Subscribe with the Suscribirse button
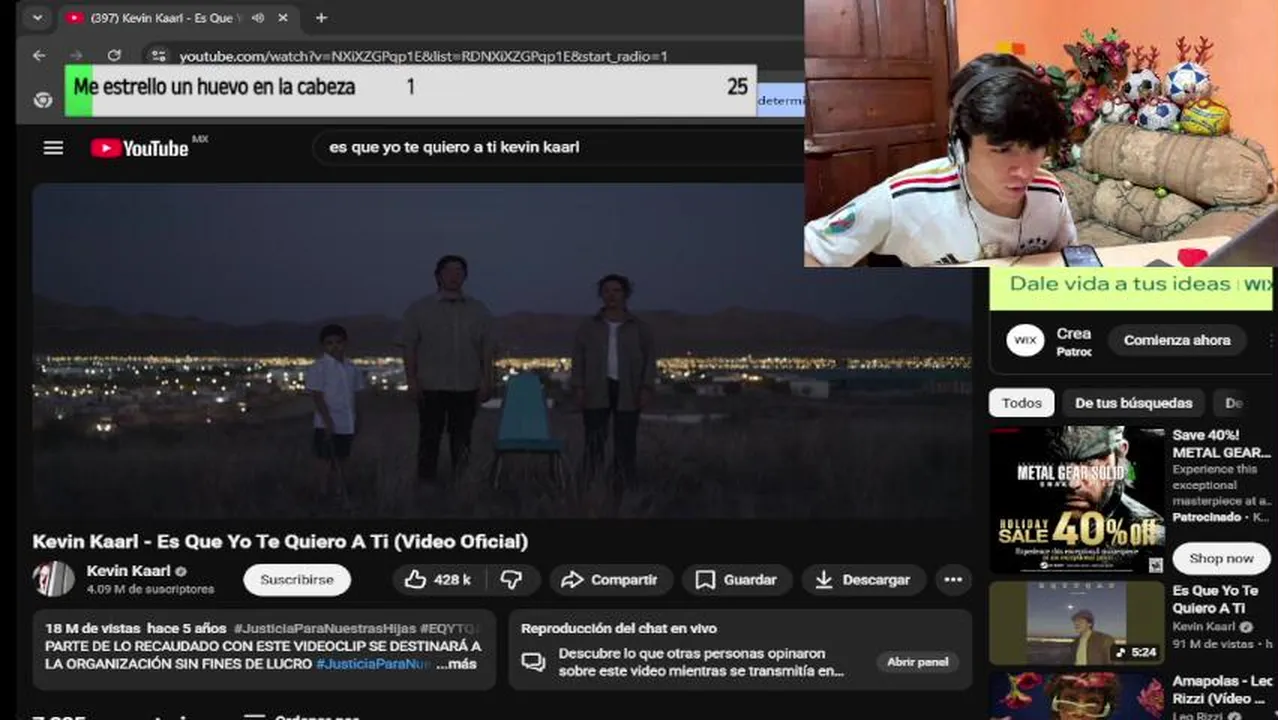The image size is (1278, 720). pyautogui.click(x=297, y=580)
